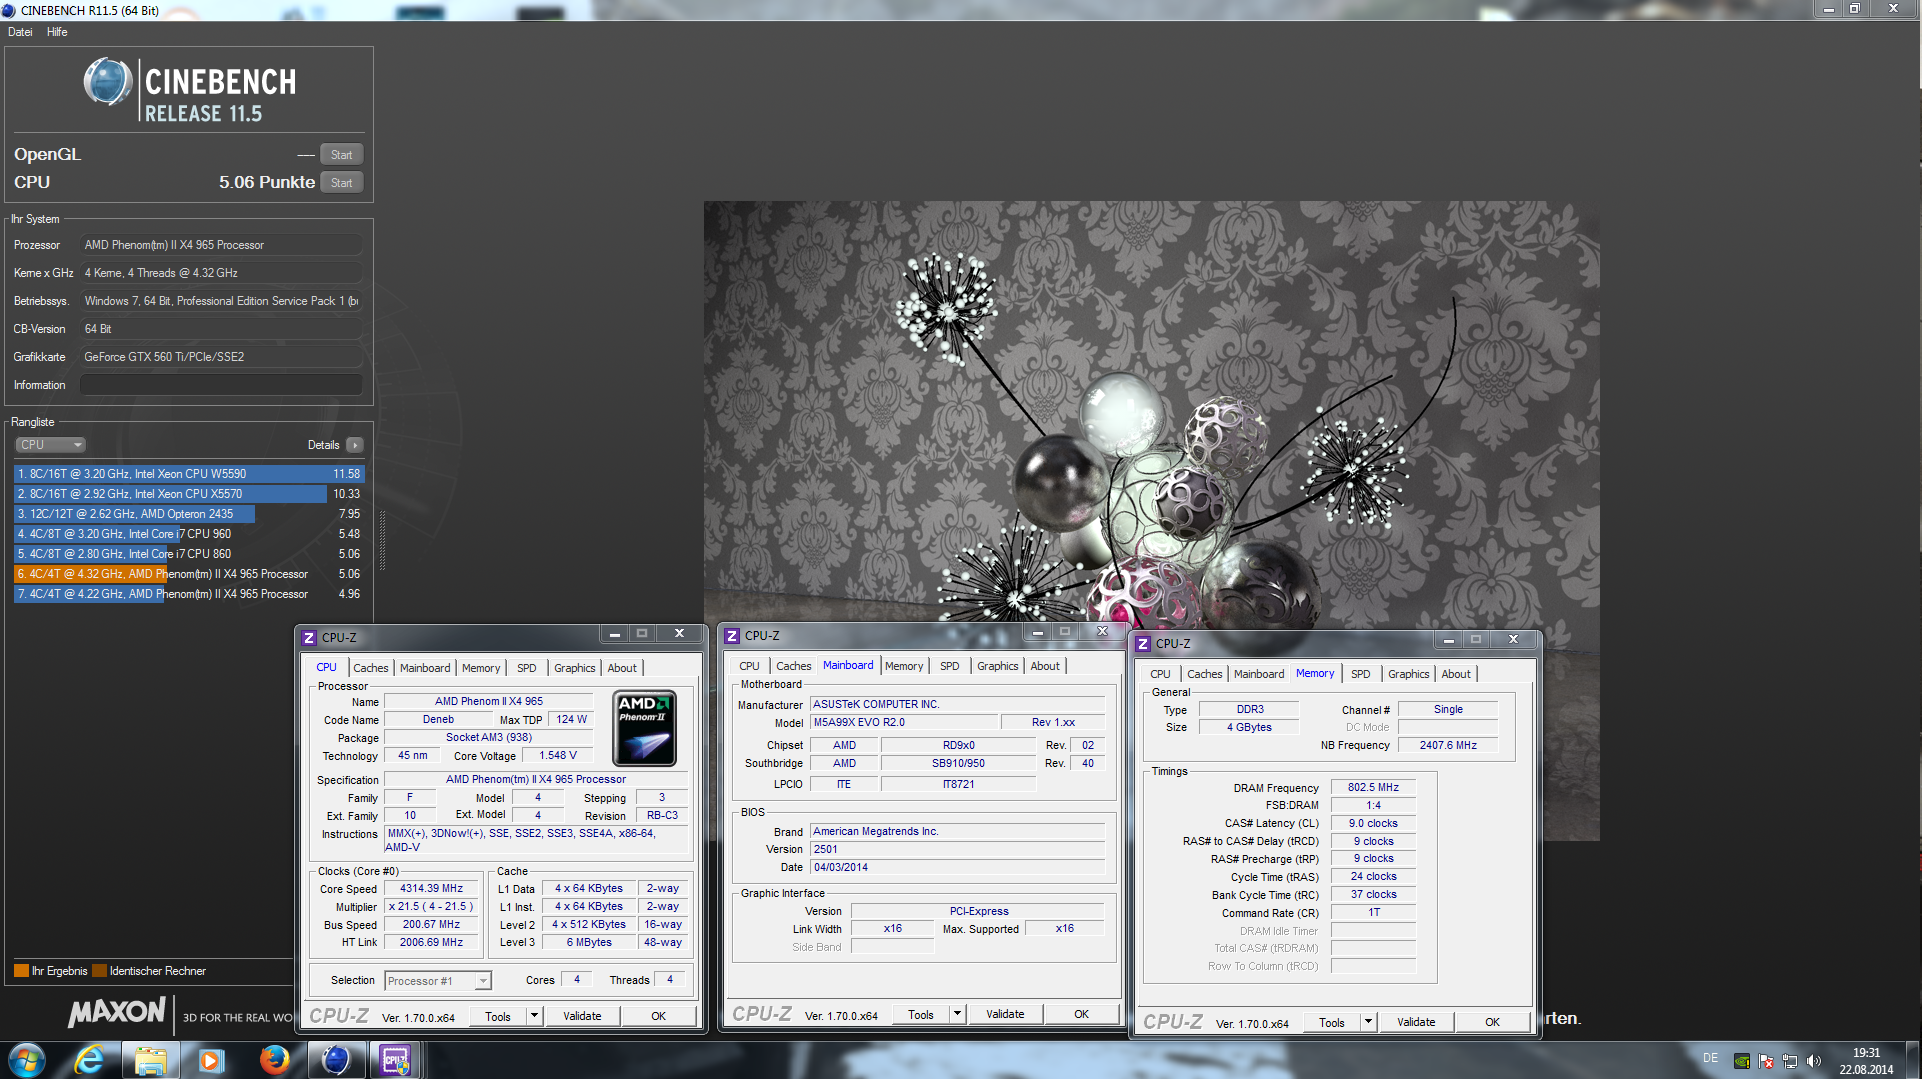Click the taskbar clock showing 19:31
The height and width of the screenshot is (1079, 1922).
(x=1866, y=1061)
